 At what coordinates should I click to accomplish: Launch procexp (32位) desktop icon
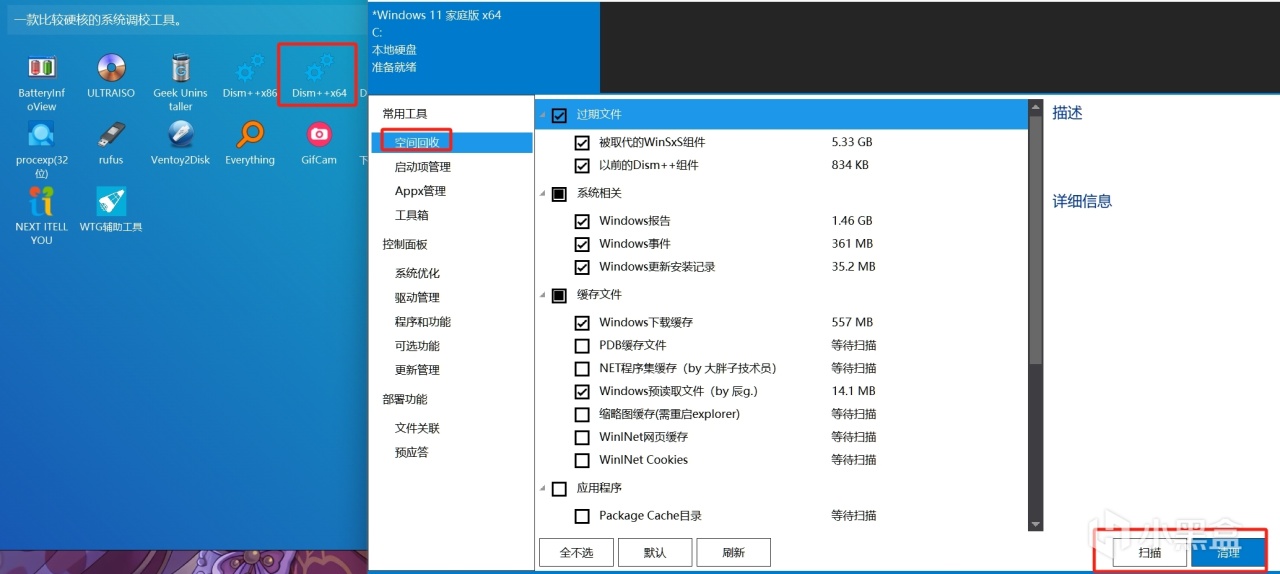(x=41, y=149)
